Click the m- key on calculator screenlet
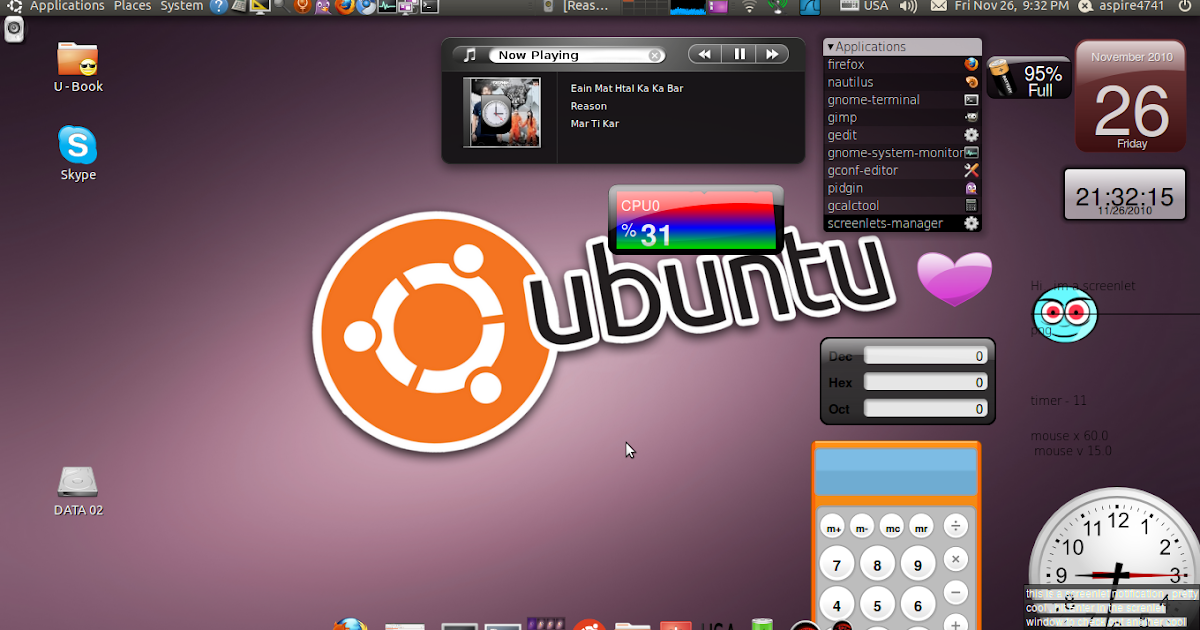This screenshot has width=1200, height=630. coord(863,527)
